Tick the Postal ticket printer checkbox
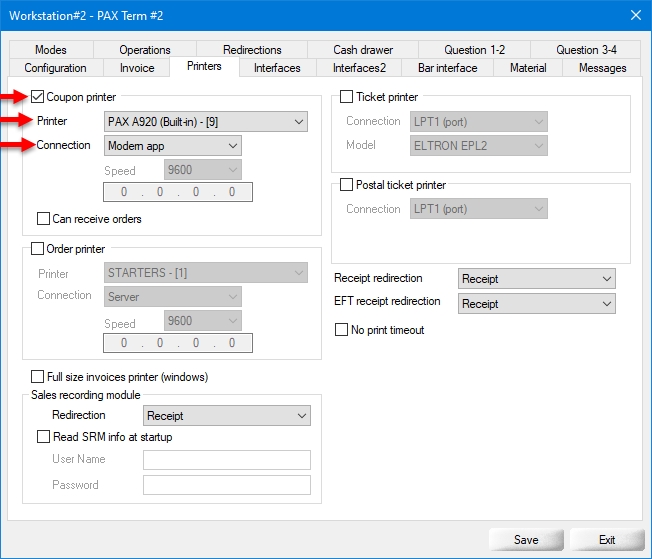The height and width of the screenshot is (559, 652). click(x=347, y=185)
